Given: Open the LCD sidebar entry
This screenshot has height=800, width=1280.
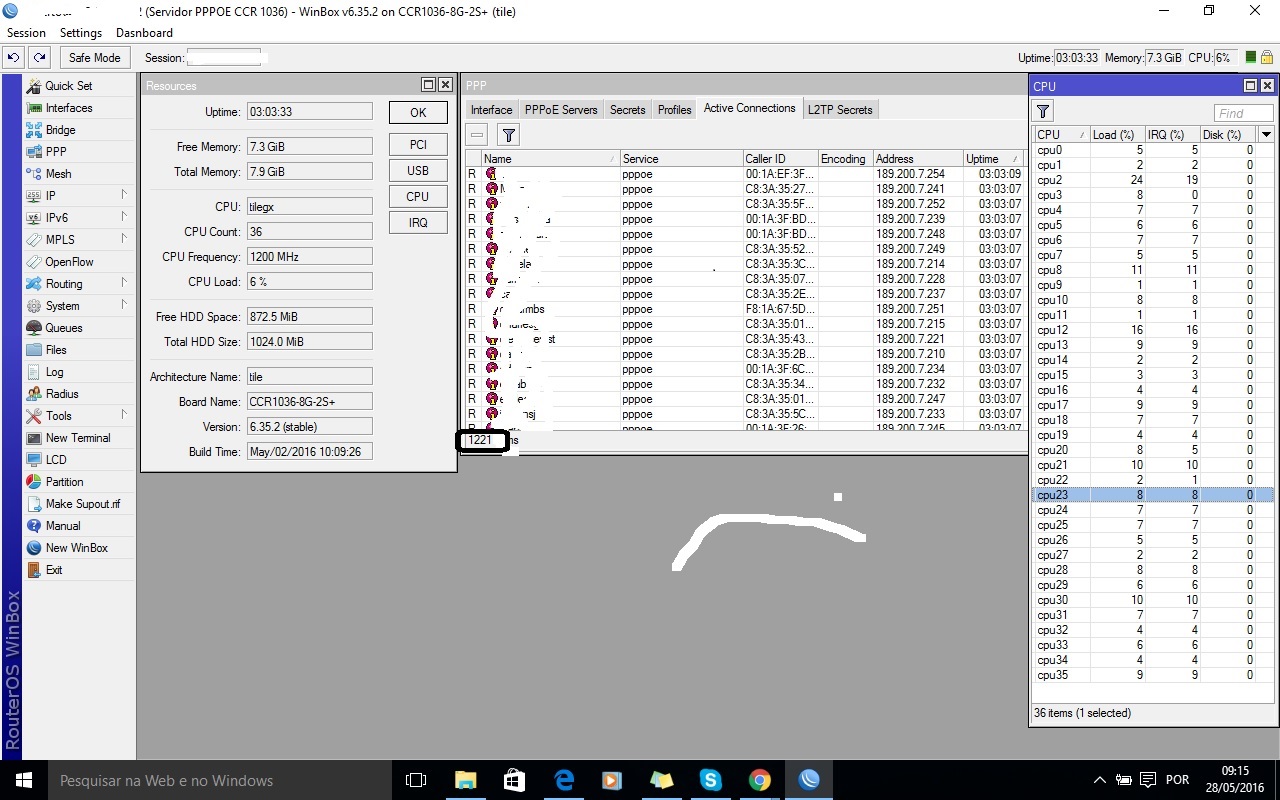Looking at the screenshot, I should (56, 460).
